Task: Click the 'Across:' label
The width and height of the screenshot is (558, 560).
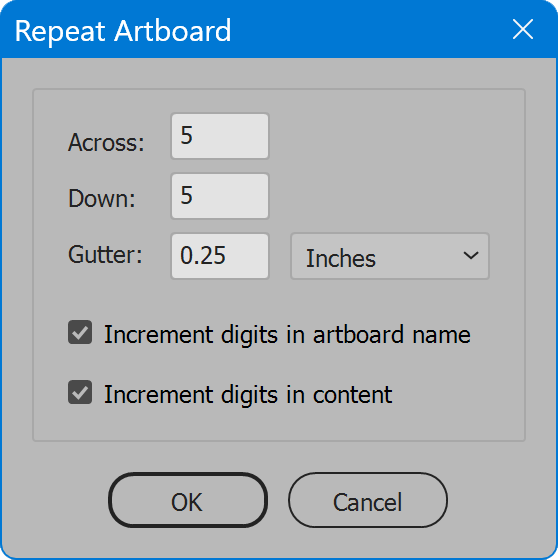Action: click(106, 142)
